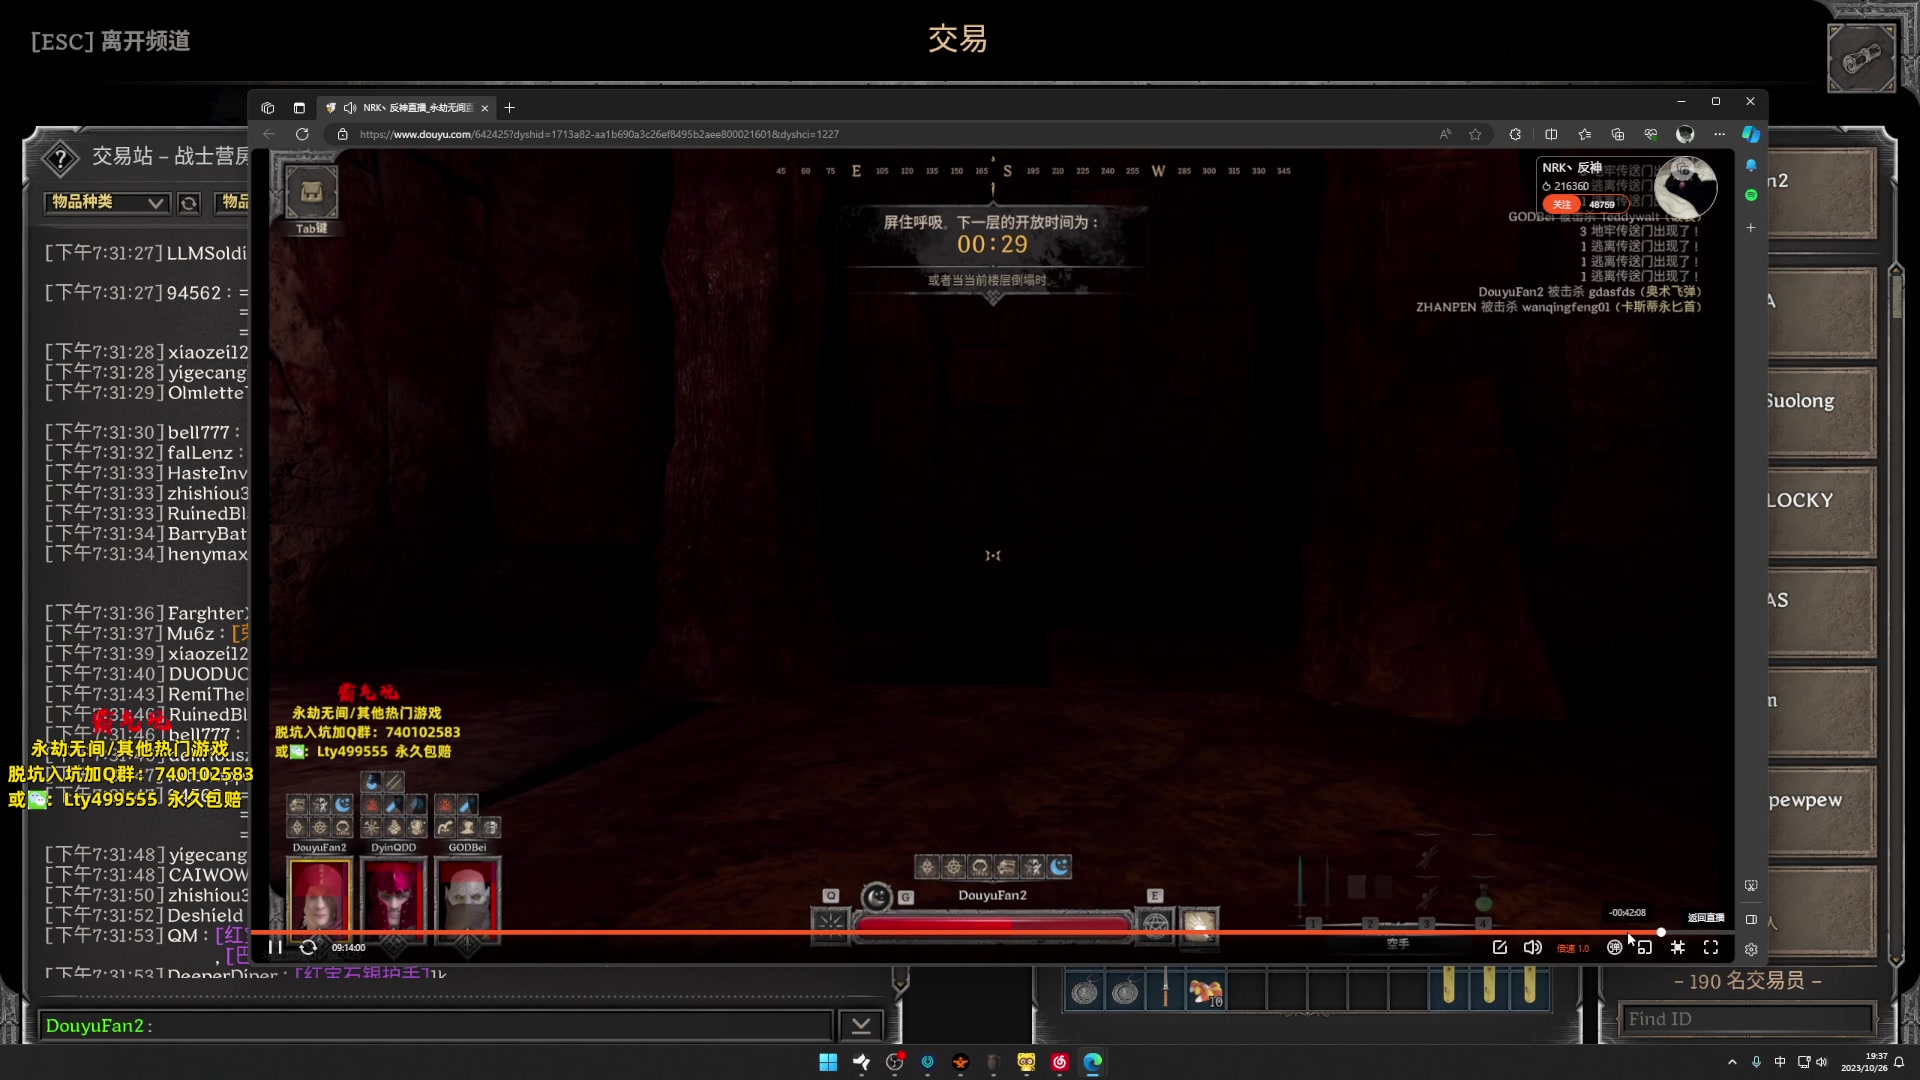1920x1080 pixels.
Task: Open the taskbar clock 19:37
Action: (x=1865, y=1062)
